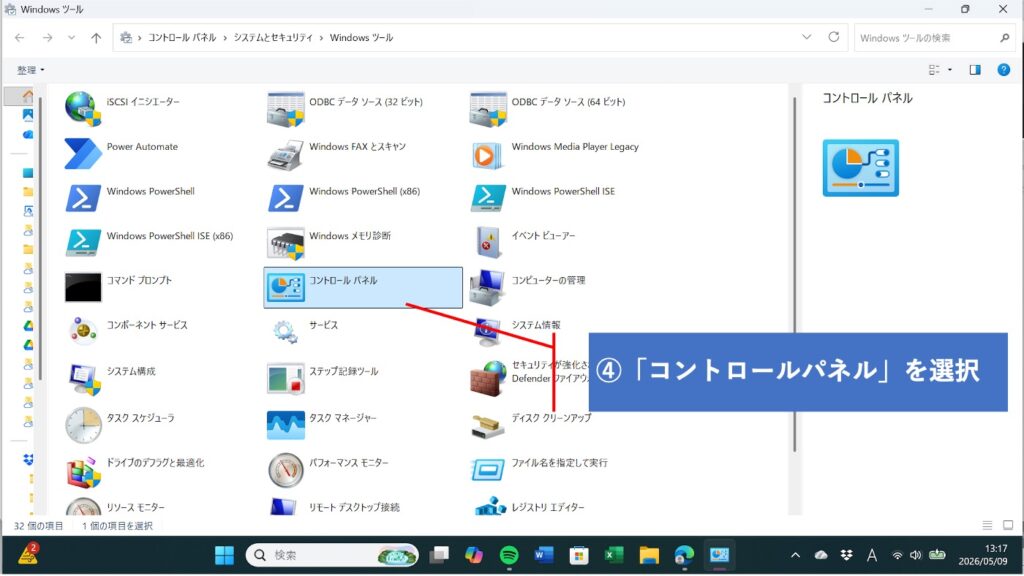Go to コントロール パネル breadcrumb

pyautogui.click(x=182, y=38)
